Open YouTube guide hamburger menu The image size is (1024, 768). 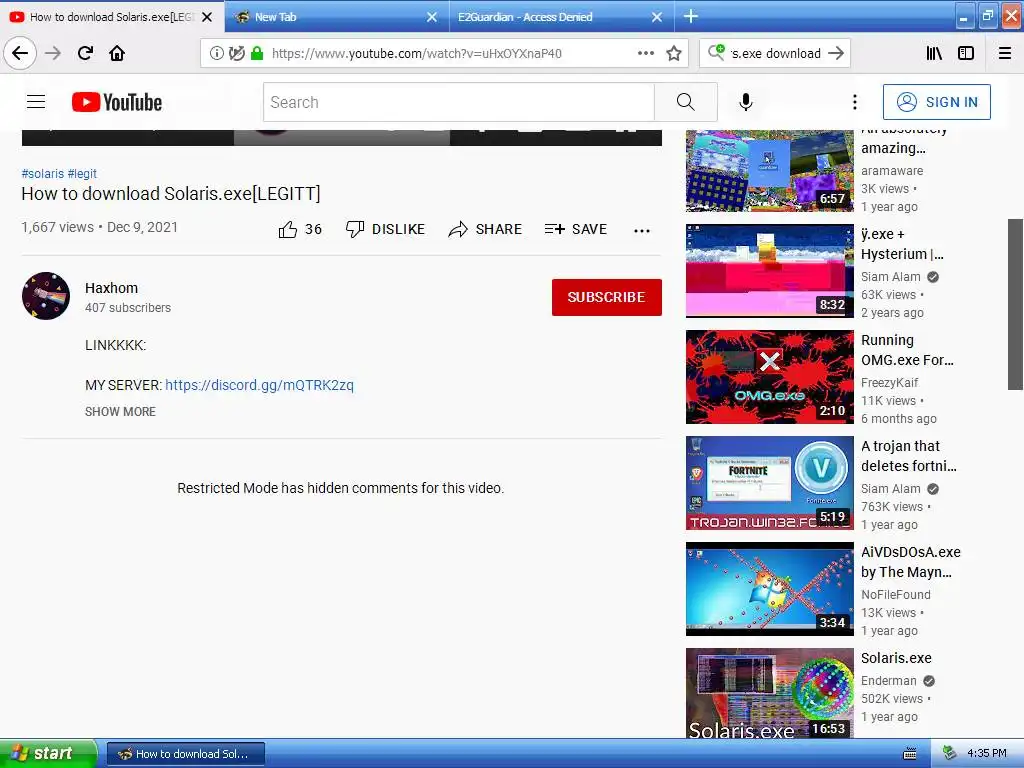36,102
